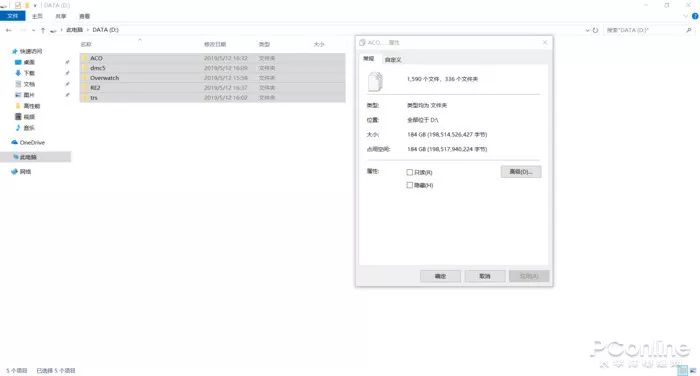Open 音乐 in the sidebar
Viewport: 700px width, 376px height.
pos(29,128)
